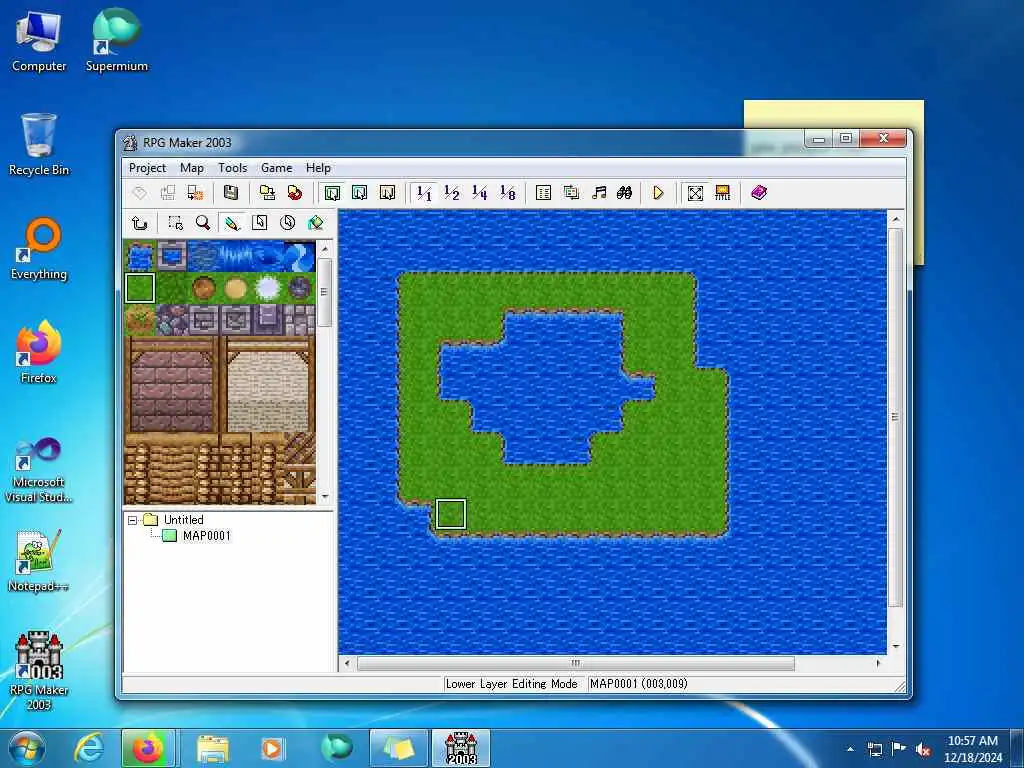1024x768 pixels.
Task: Pick the magnifying glass Zoom tool
Action: tap(203, 223)
